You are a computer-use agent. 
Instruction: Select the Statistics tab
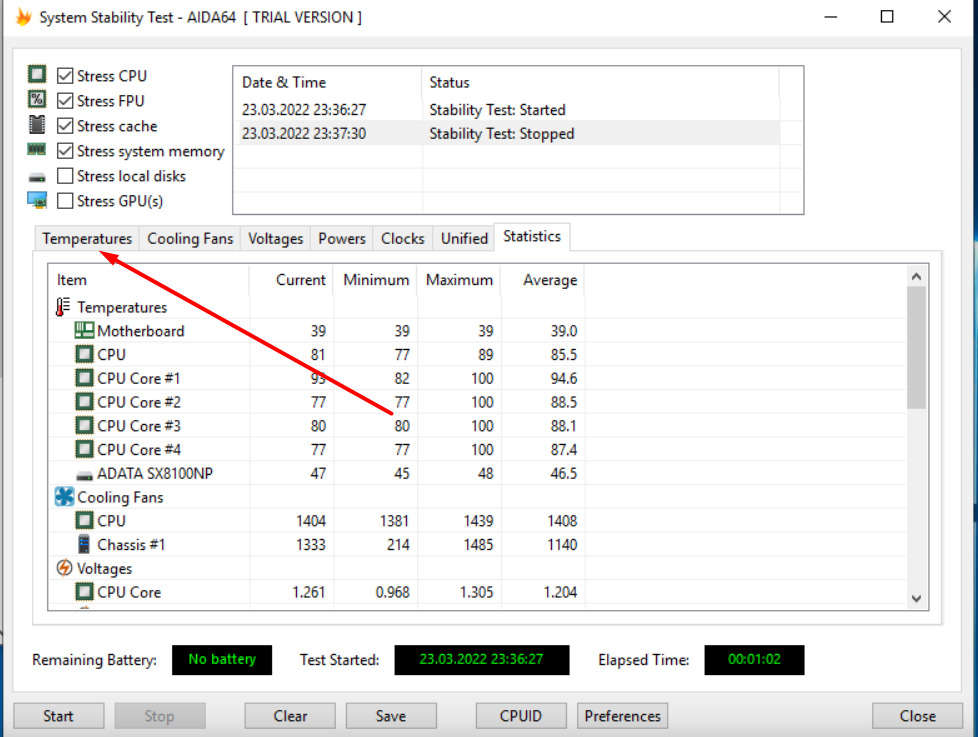(532, 236)
